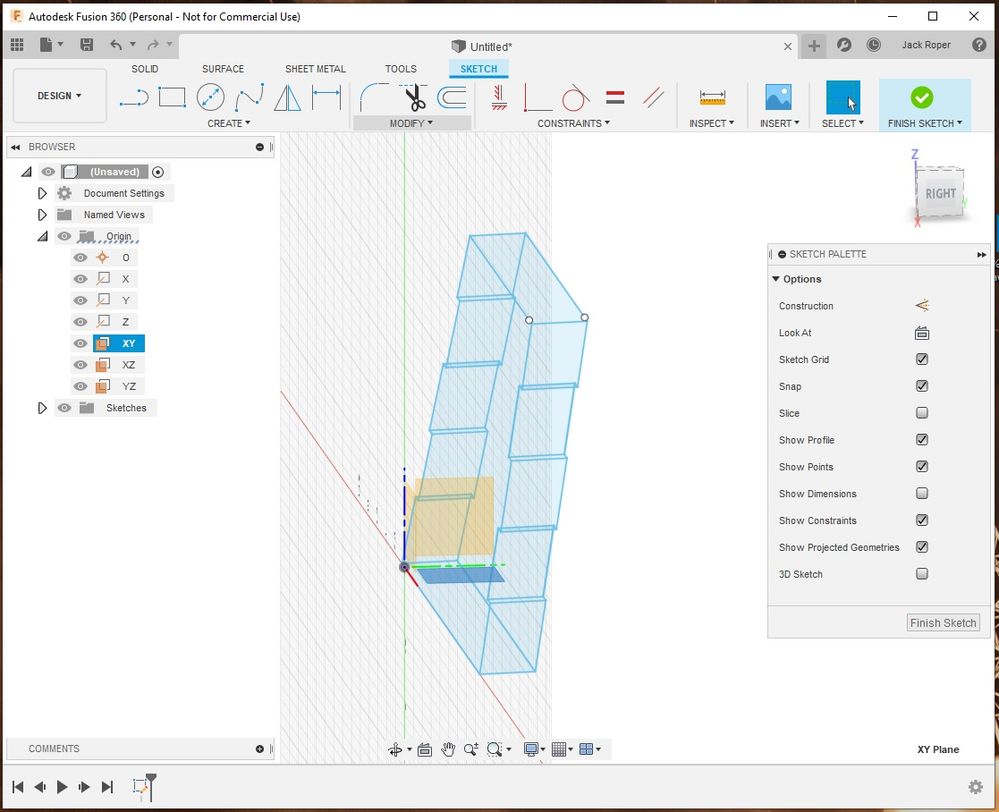Image resolution: width=999 pixels, height=812 pixels.
Task: Open the Measure tool under Inspect
Action: pyautogui.click(x=712, y=98)
